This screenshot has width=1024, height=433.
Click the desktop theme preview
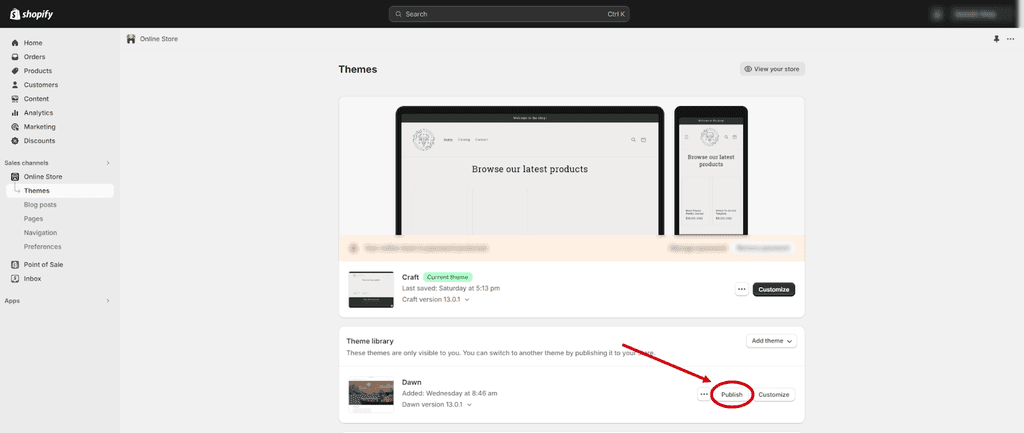click(x=530, y=171)
